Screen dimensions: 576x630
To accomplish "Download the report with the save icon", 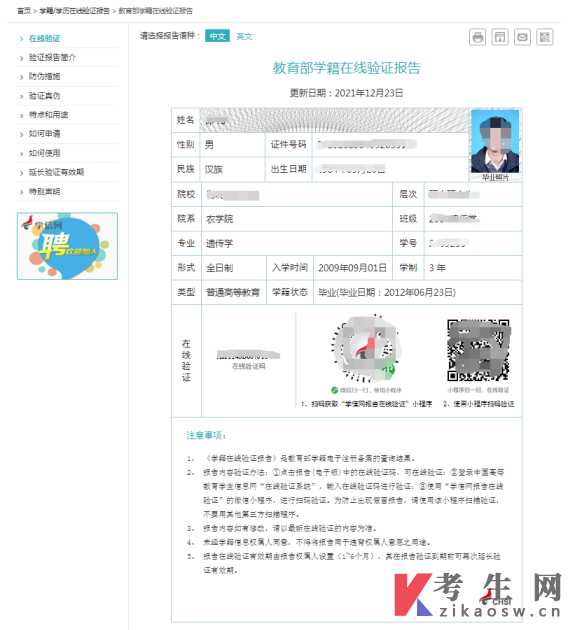I will tap(500, 37).
